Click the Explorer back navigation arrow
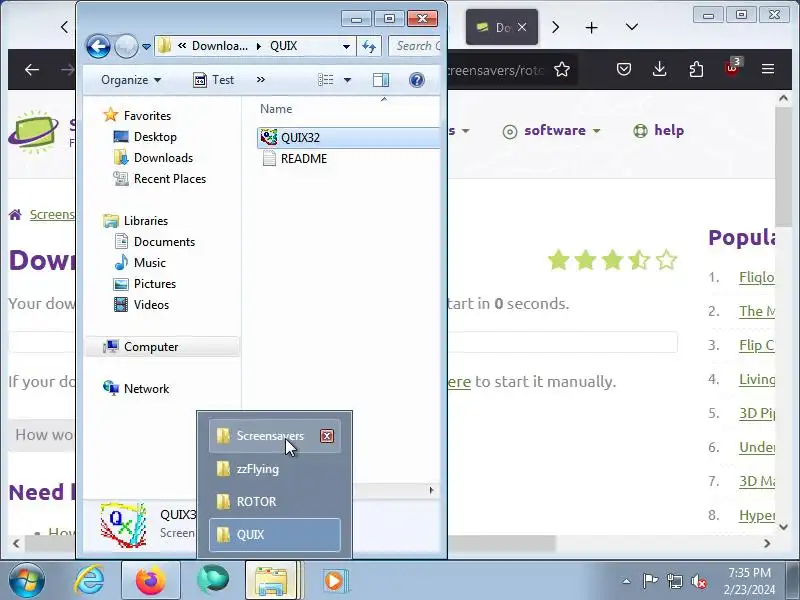 tap(98, 46)
